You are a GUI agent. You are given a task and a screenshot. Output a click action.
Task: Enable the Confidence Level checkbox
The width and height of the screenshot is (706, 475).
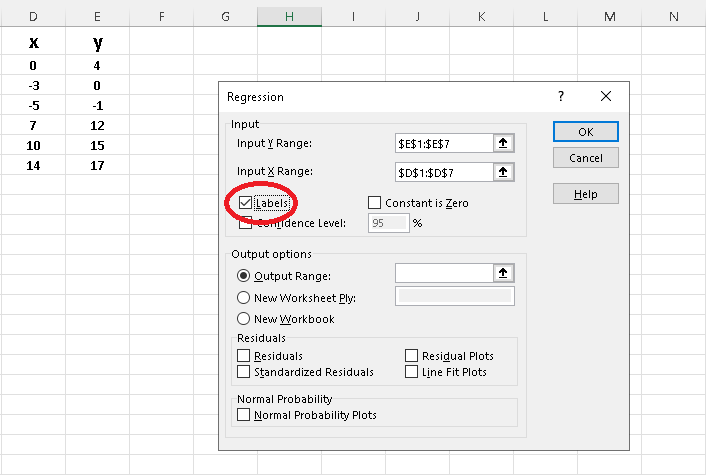click(x=246, y=223)
